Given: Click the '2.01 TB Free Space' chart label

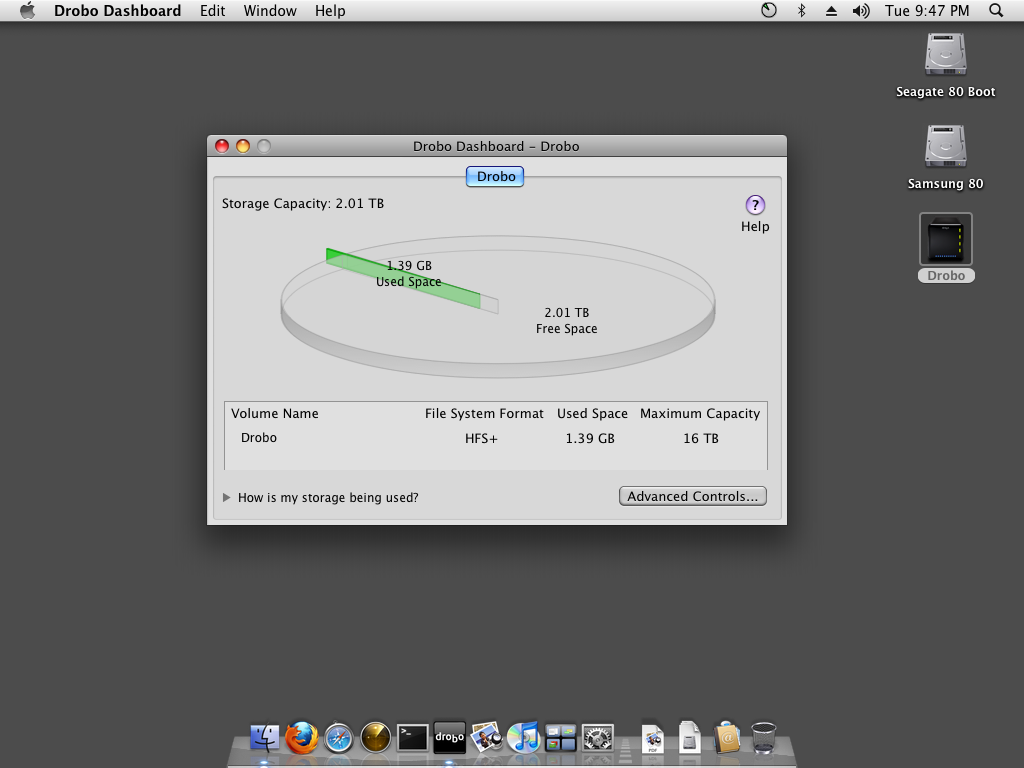Looking at the screenshot, I should pyautogui.click(x=567, y=321).
